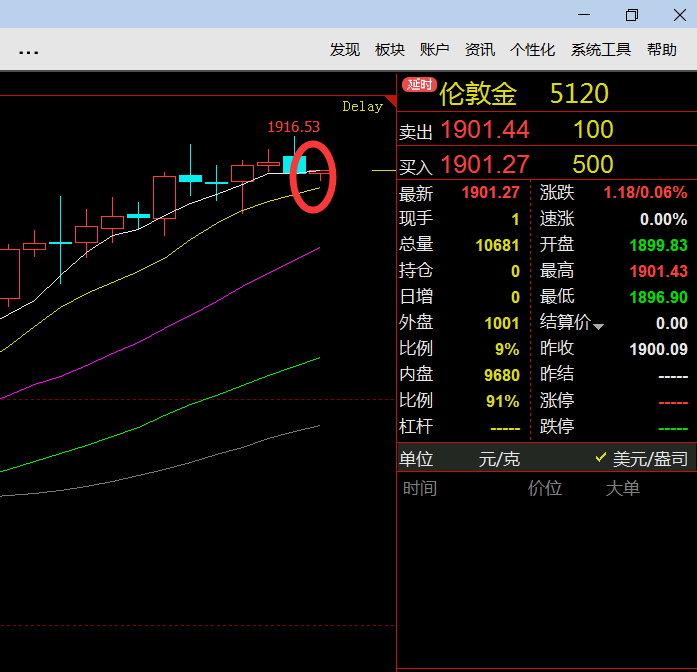Click the tall cyan candlestick body near peak
This screenshot has height=672, width=697.
pos(295,164)
